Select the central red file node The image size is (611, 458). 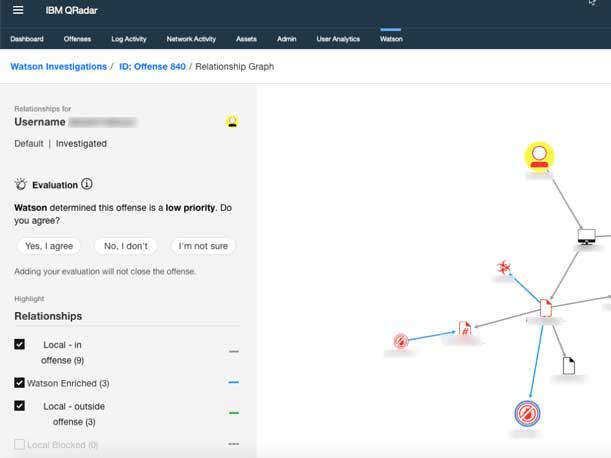point(545,308)
